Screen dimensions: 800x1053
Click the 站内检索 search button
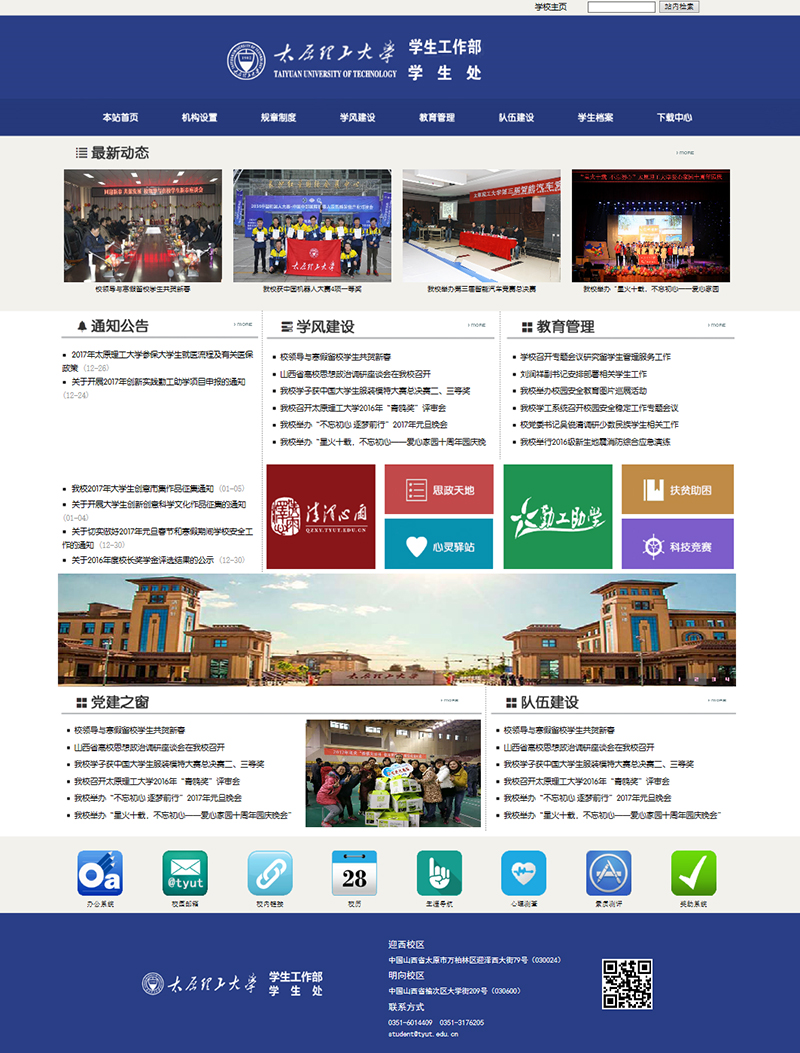click(679, 7)
